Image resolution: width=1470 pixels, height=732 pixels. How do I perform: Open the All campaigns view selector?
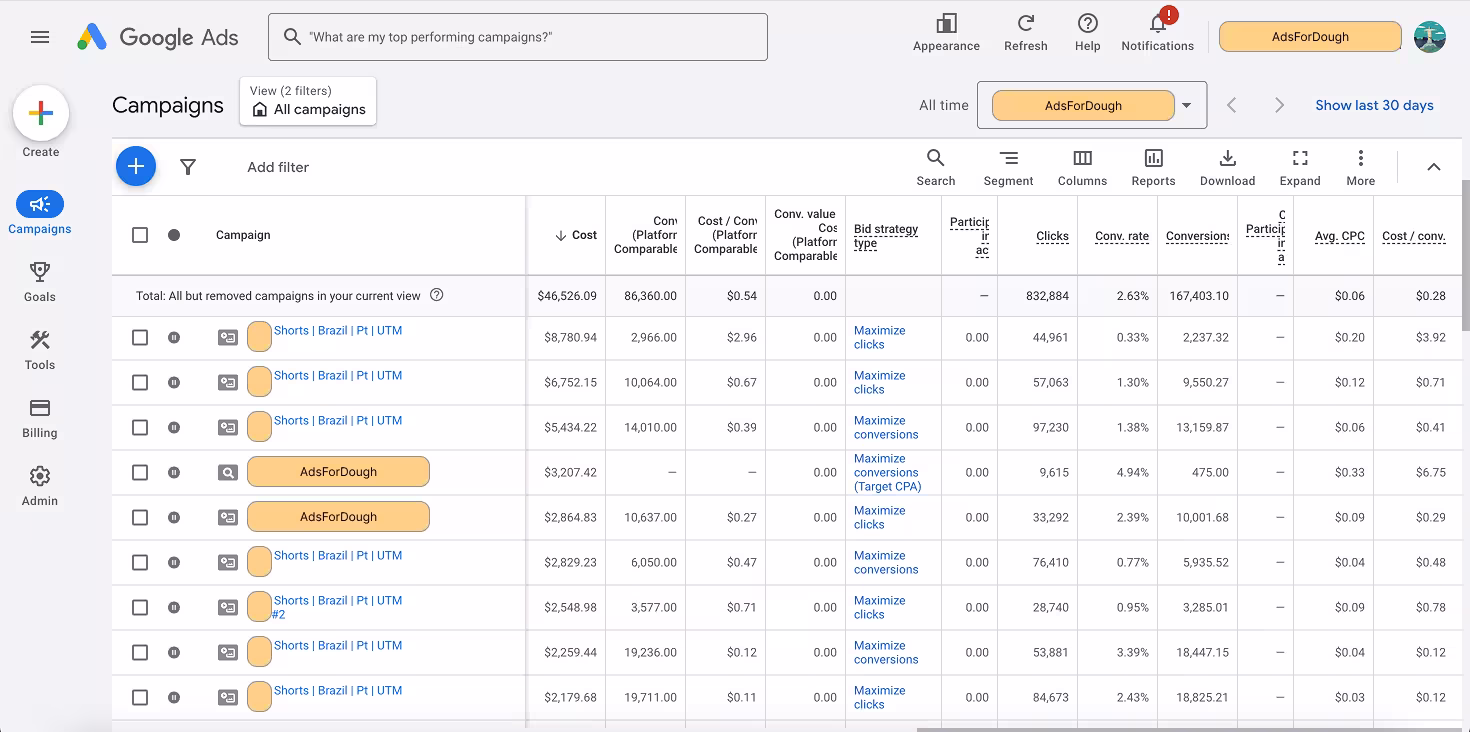pos(308,101)
